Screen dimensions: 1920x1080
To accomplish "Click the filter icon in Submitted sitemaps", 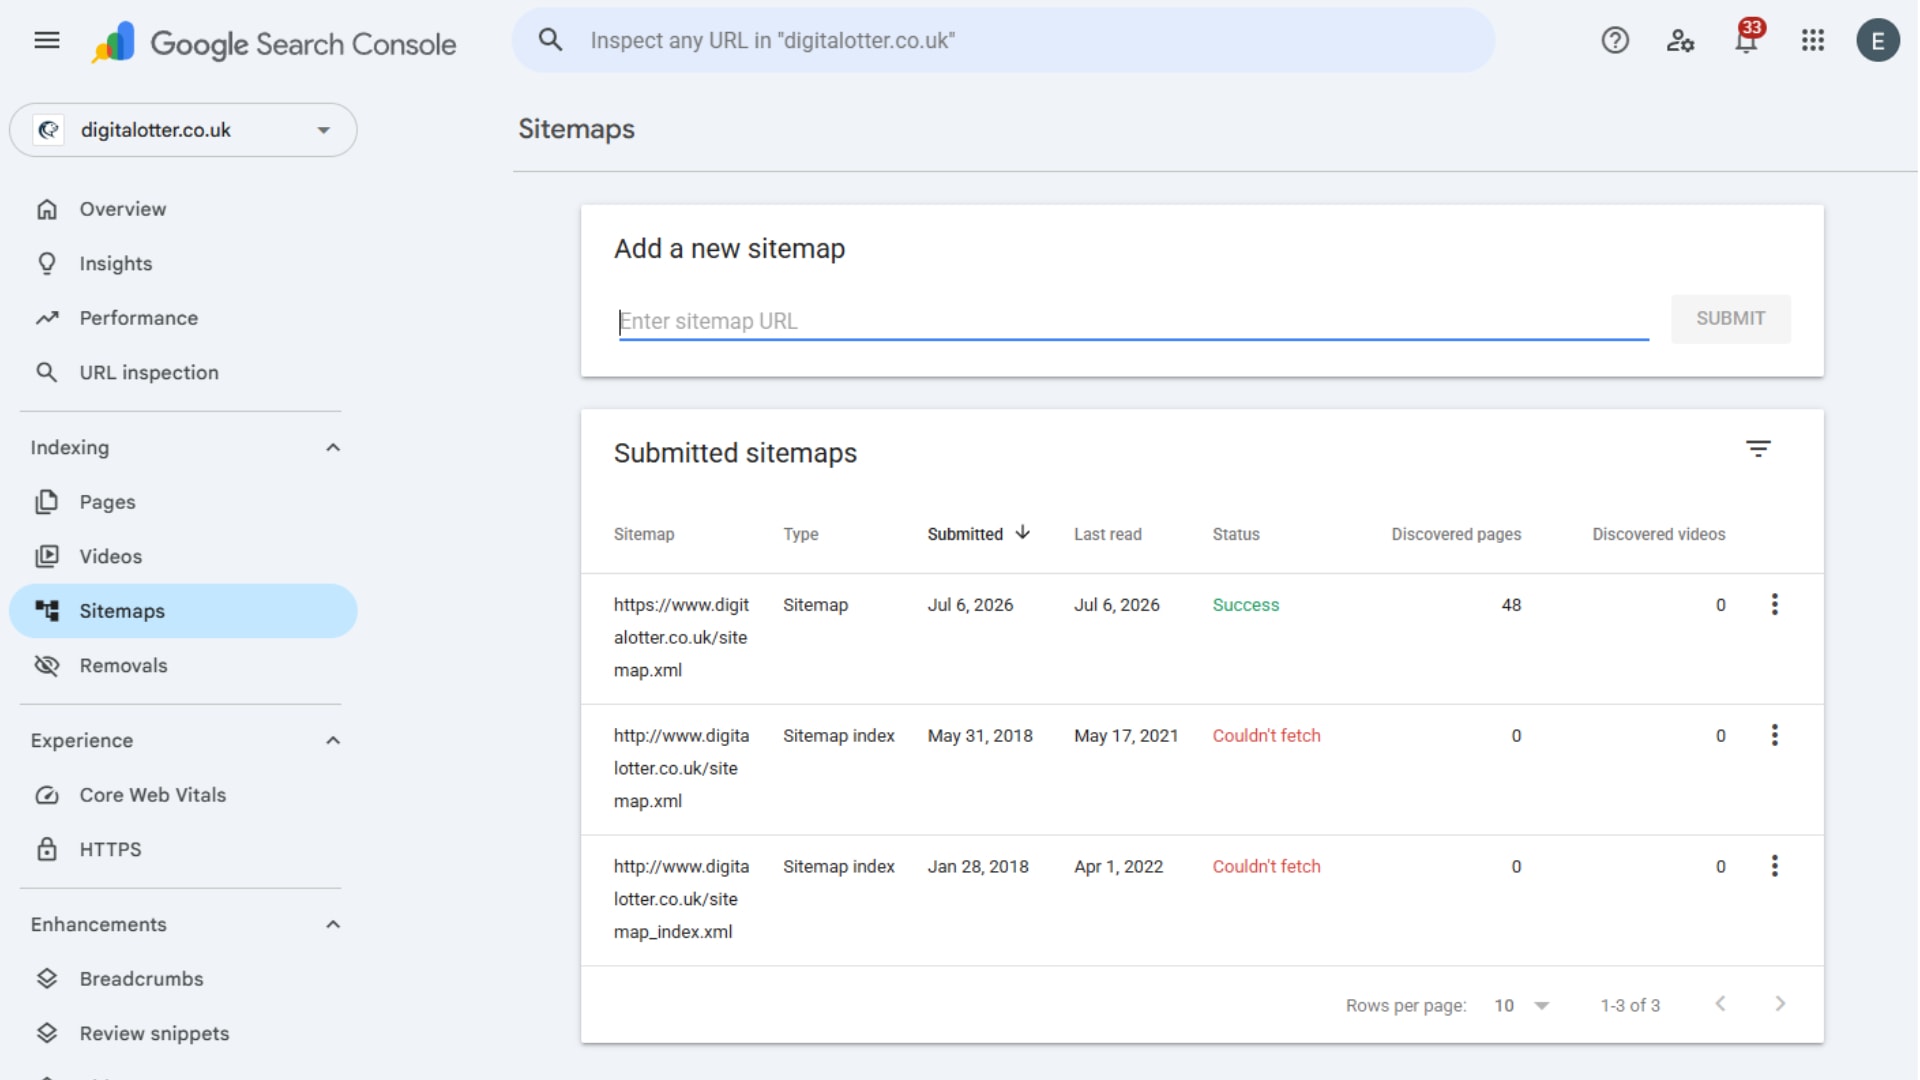I will click(1758, 449).
